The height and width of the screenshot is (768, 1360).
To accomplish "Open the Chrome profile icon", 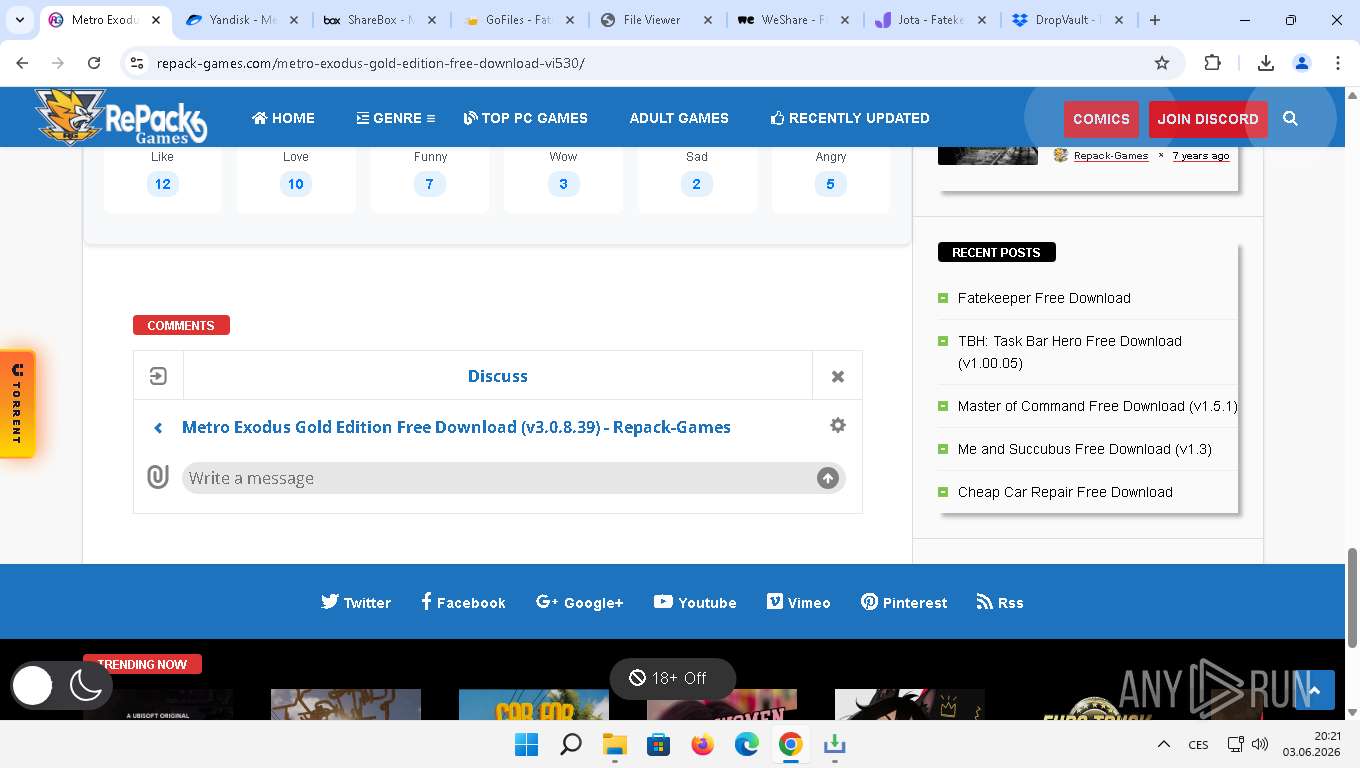I will click(1302, 63).
